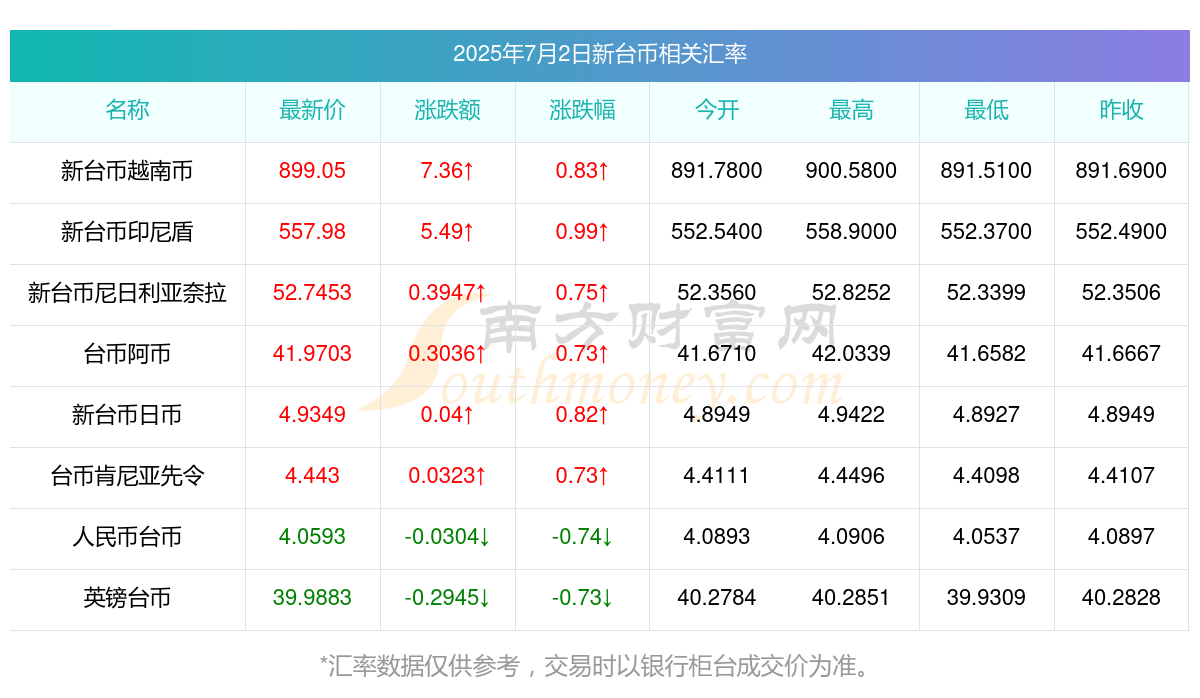Image resolution: width=1200 pixels, height=698 pixels.
Task: Click latest price 52.7453
Action: (x=312, y=293)
